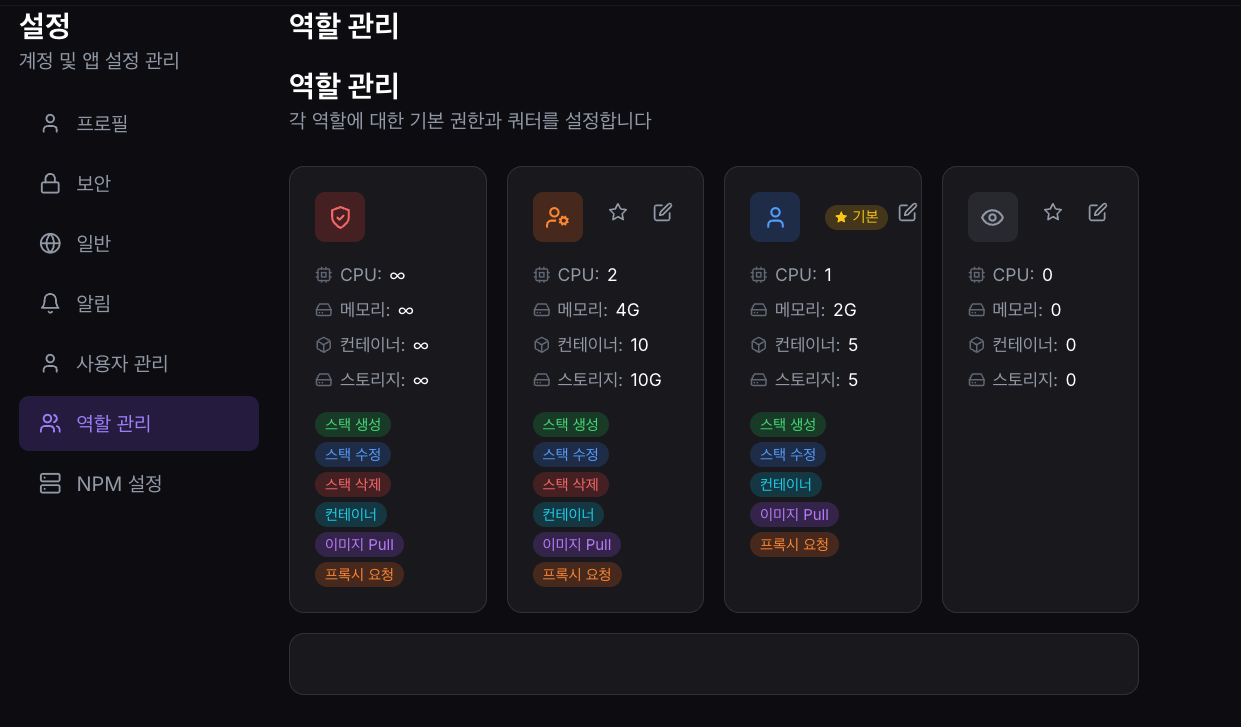Click the edit pencil on viewer role card
Viewport: 1241px width, 727px height.
(1097, 211)
